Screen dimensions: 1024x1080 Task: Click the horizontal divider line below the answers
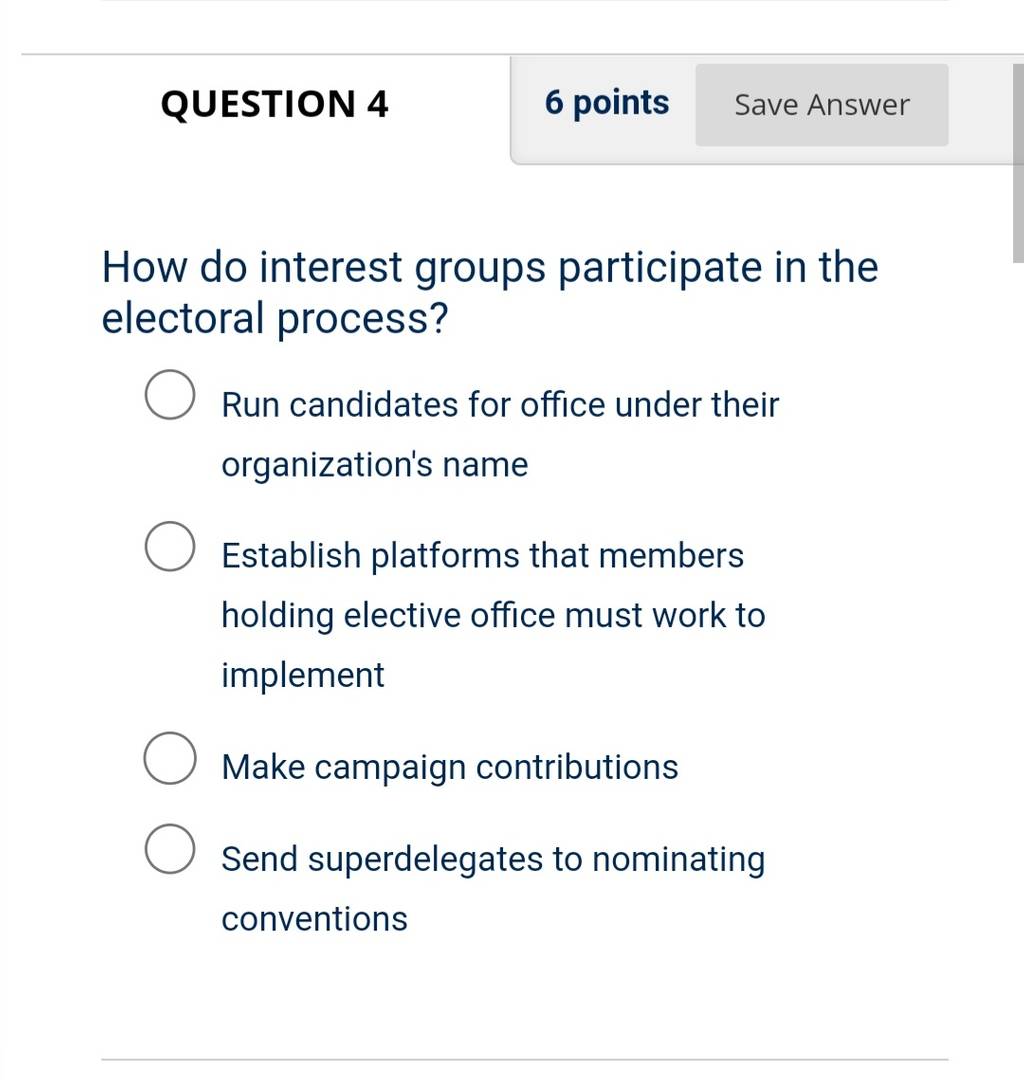pos(525,1059)
